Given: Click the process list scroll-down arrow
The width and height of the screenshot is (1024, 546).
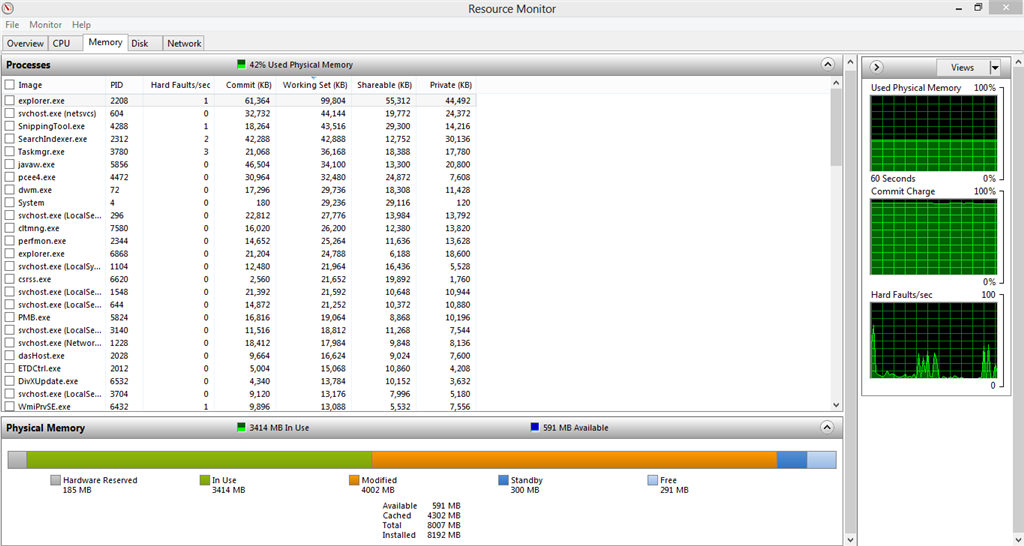Looking at the screenshot, I should (837, 405).
